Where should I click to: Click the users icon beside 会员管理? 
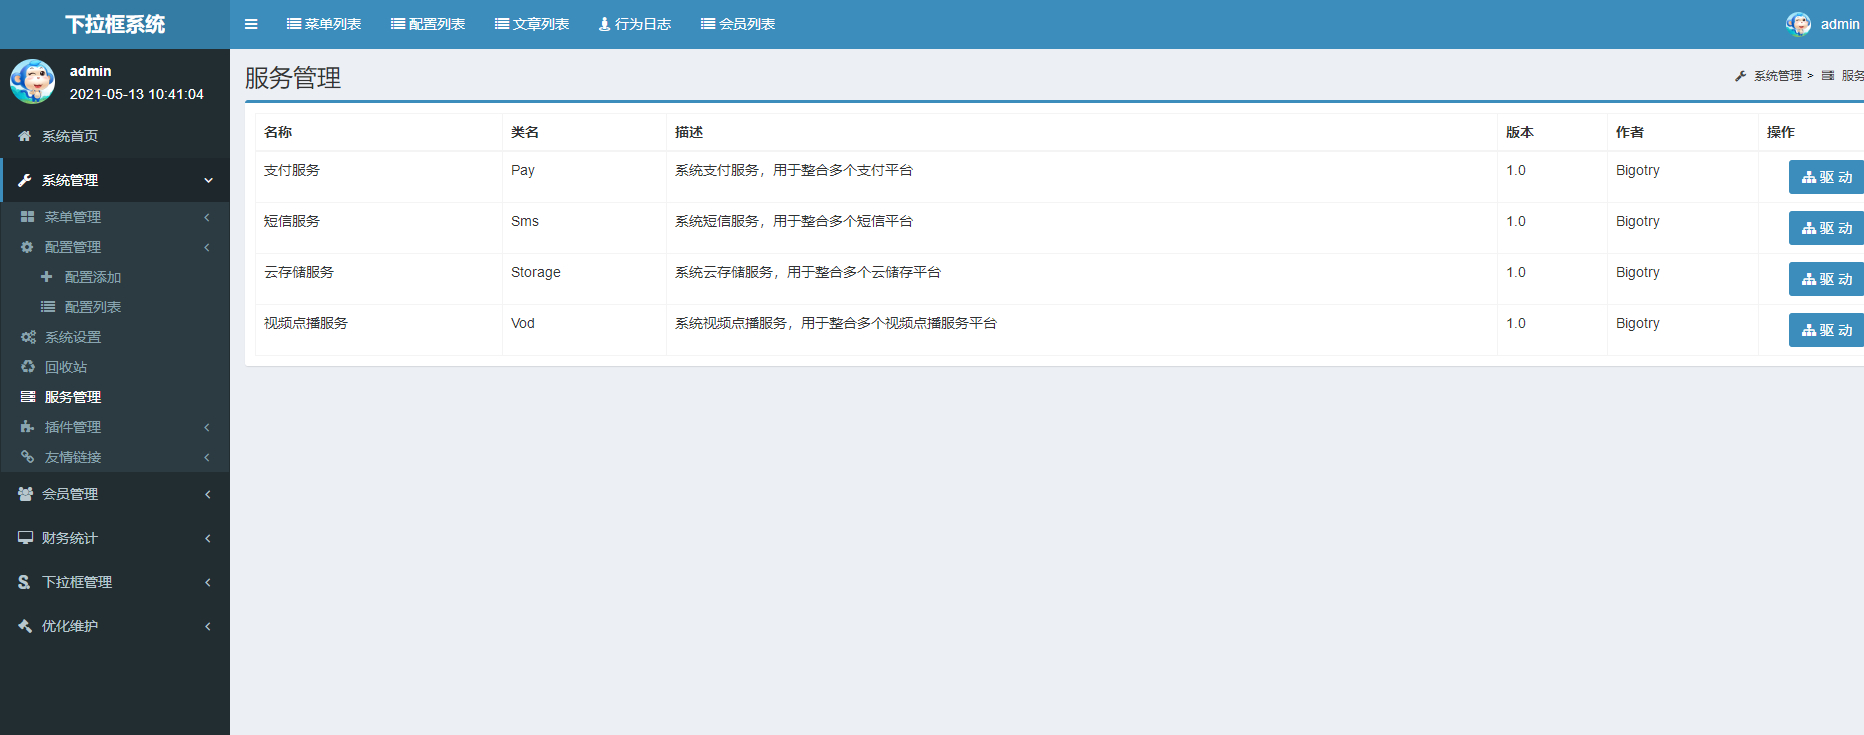pos(25,494)
